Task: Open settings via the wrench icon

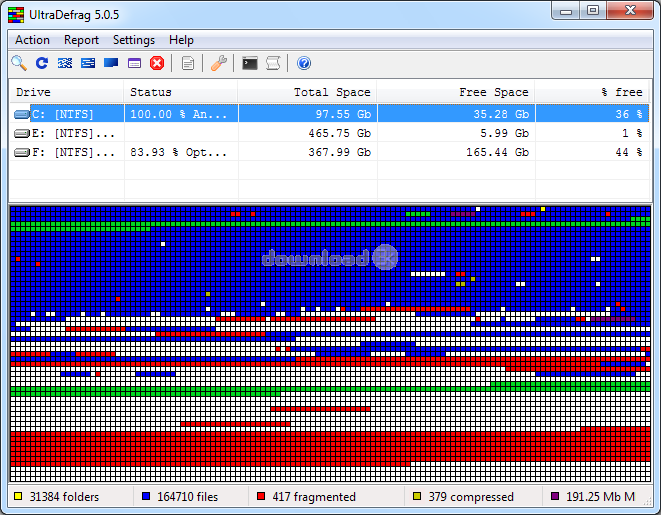Action: [220, 63]
